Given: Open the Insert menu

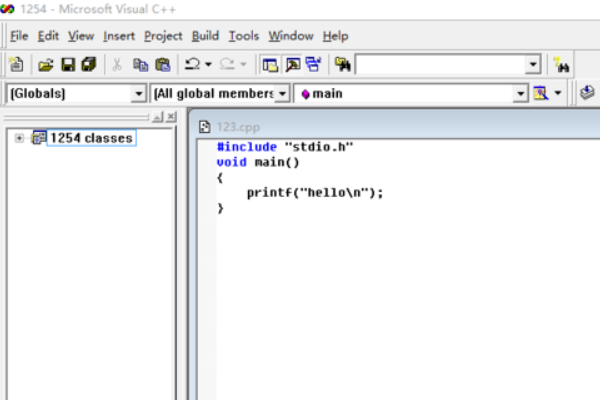Looking at the screenshot, I should pyautogui.click(x=119, y=36).
